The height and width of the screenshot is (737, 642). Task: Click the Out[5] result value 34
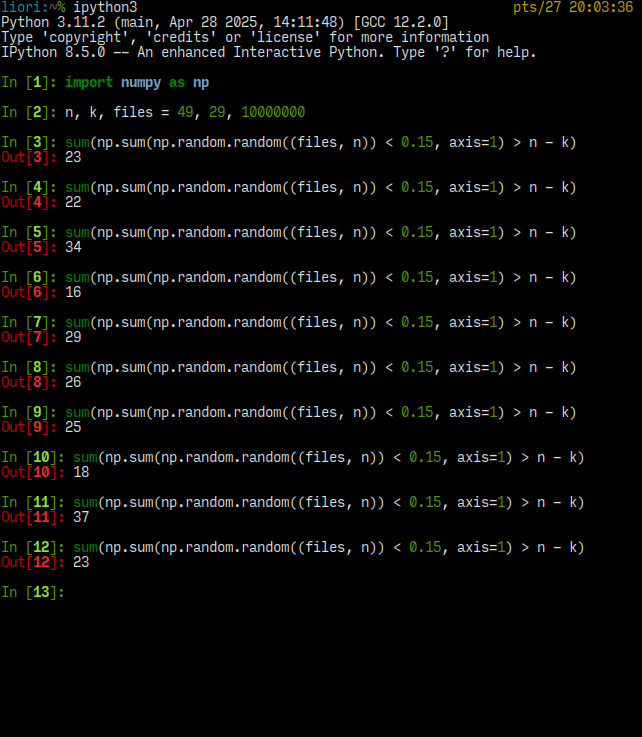(72, 247)
